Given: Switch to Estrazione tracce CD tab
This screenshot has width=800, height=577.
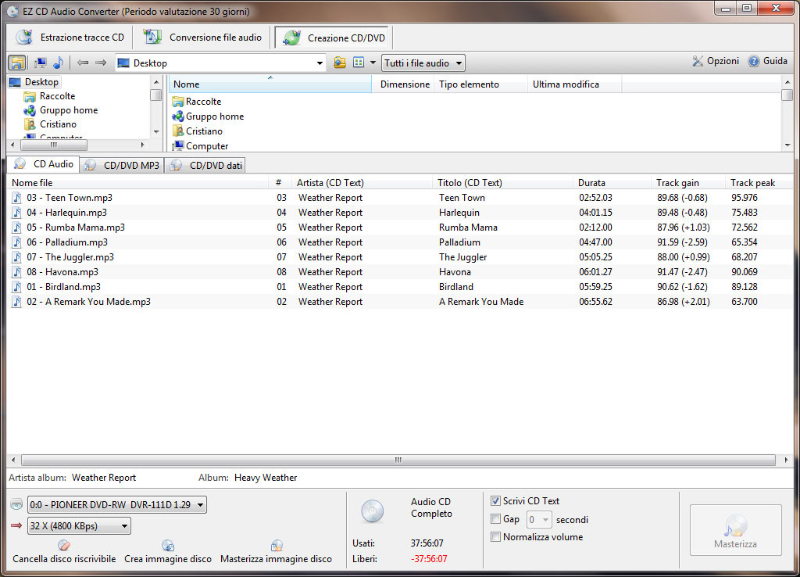Looking at the screenshot, I should [71, 38].
